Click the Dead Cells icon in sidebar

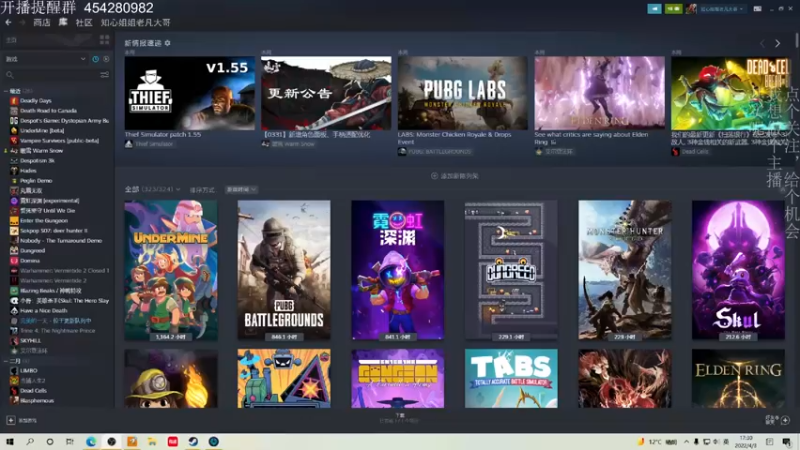(14, 391)
